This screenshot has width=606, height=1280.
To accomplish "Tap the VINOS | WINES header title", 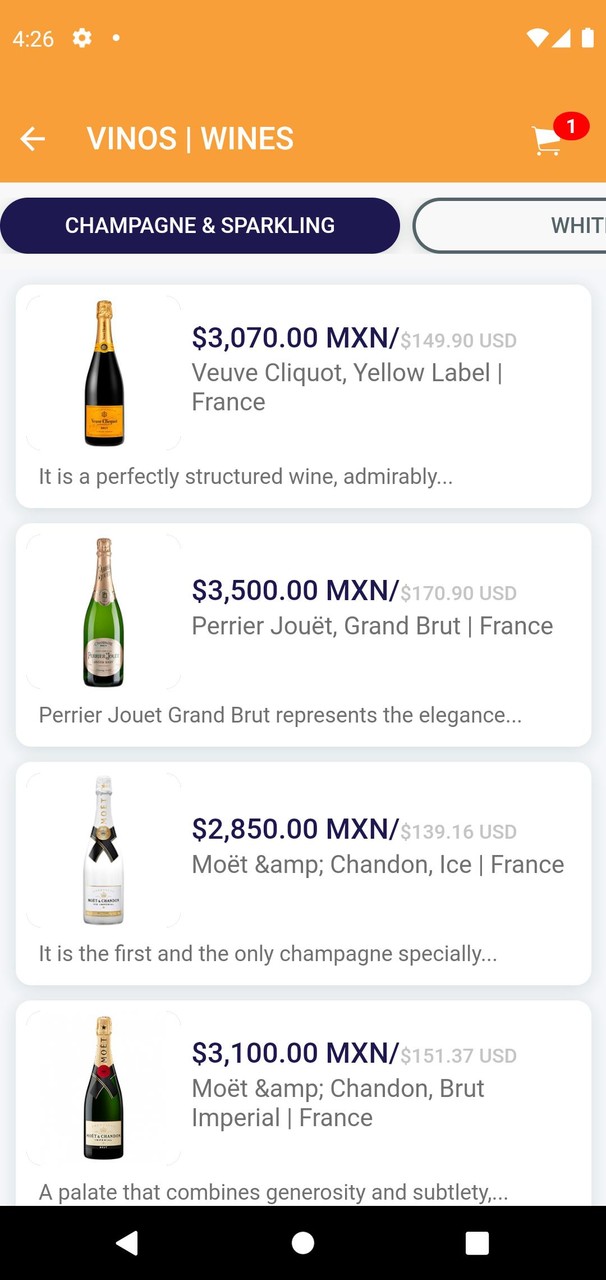I will (x=190, y=139).
